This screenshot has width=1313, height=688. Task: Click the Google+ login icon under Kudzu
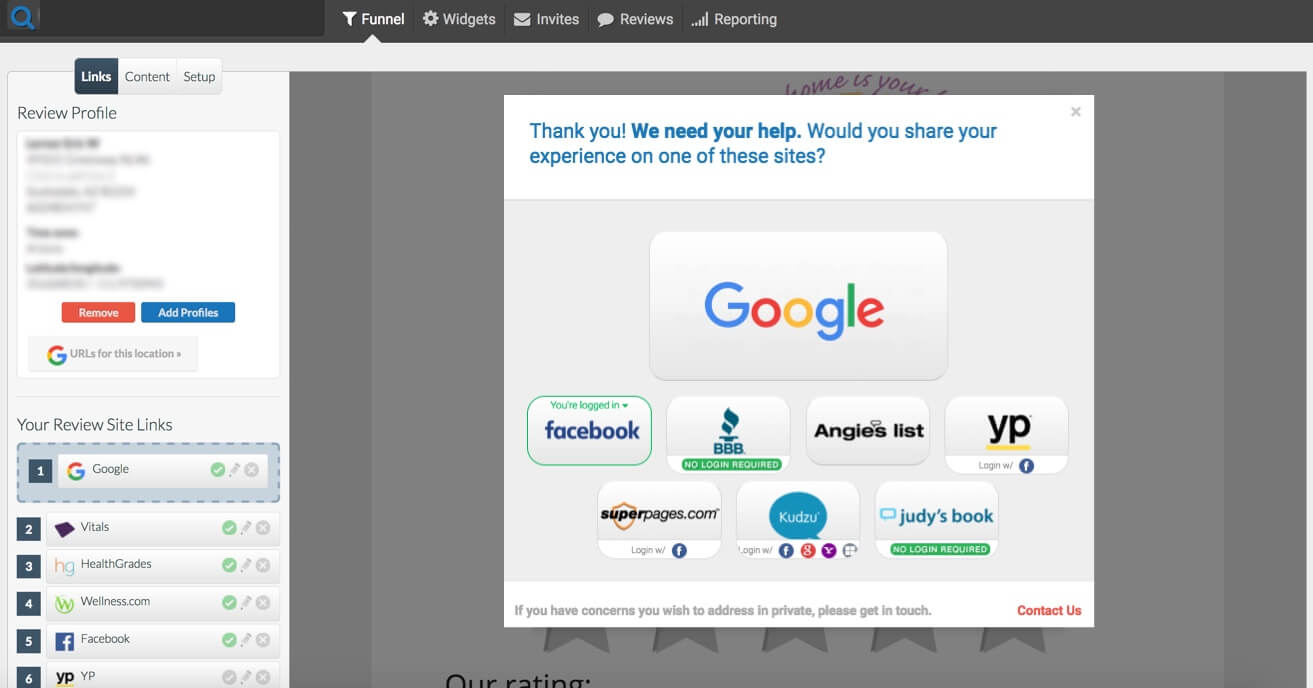click(808, 550)
